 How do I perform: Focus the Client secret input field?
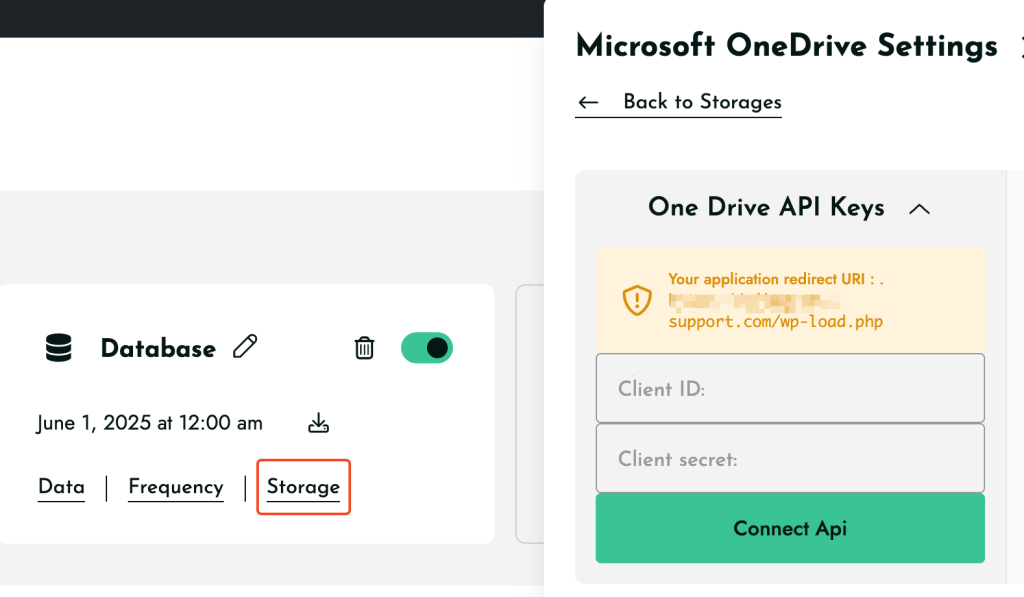pyautogui.click(x=790, y=458)
